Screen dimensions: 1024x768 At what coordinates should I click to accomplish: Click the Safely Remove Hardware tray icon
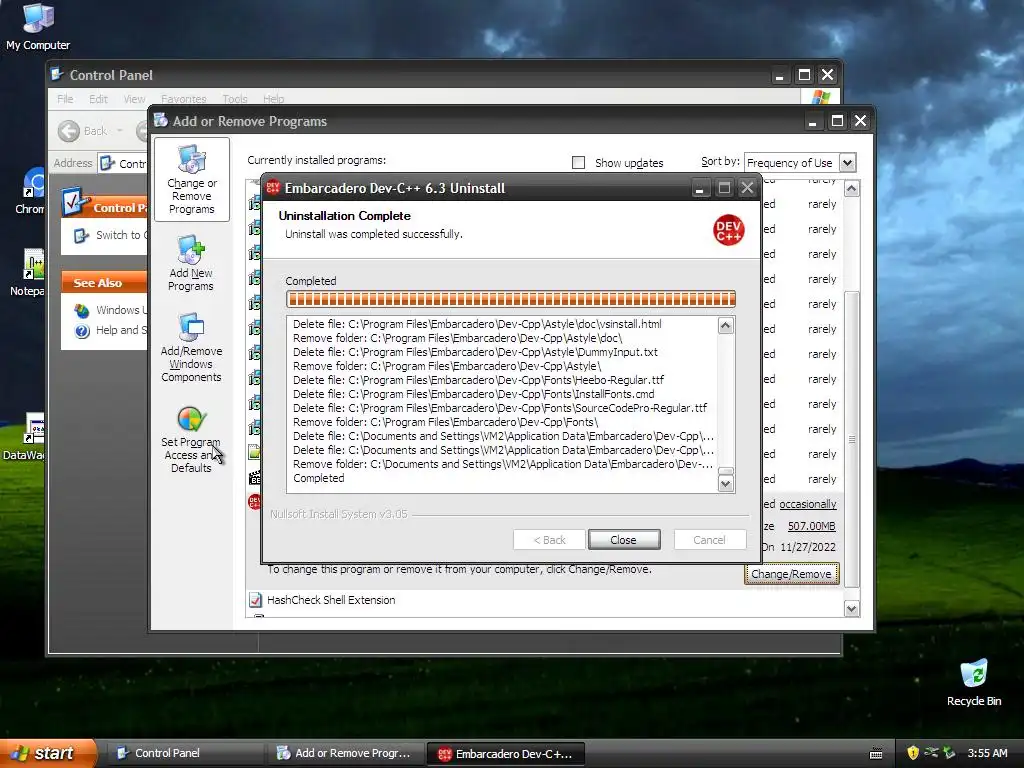(950, 753)
